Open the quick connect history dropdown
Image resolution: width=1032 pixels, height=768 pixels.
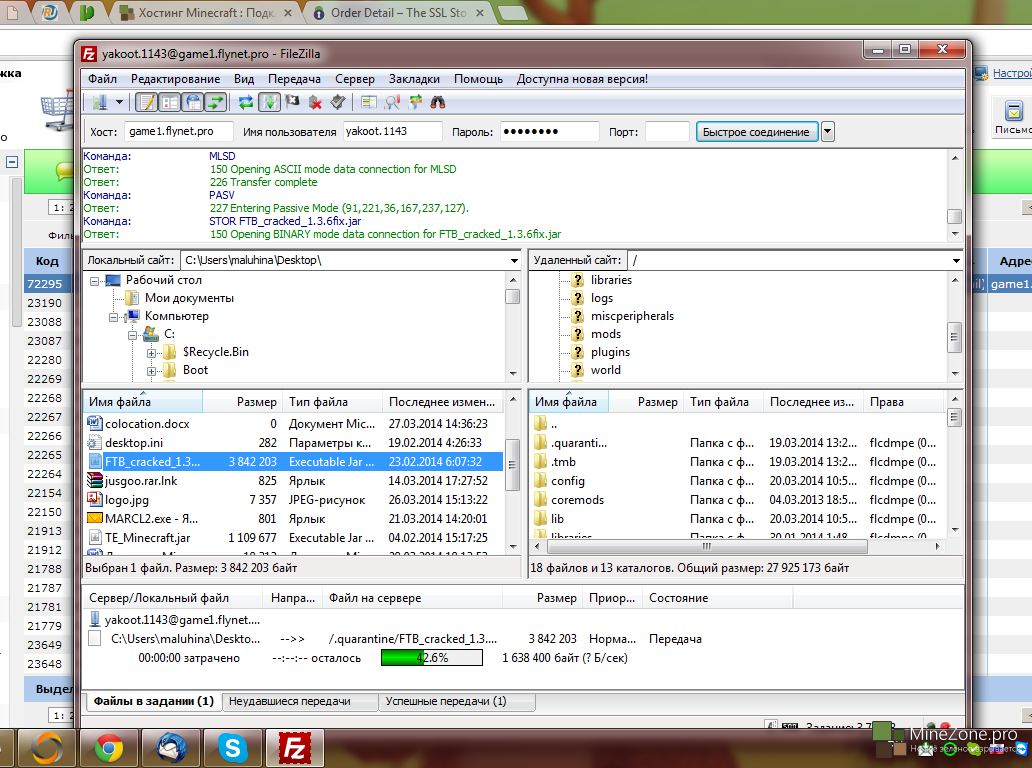828,132
